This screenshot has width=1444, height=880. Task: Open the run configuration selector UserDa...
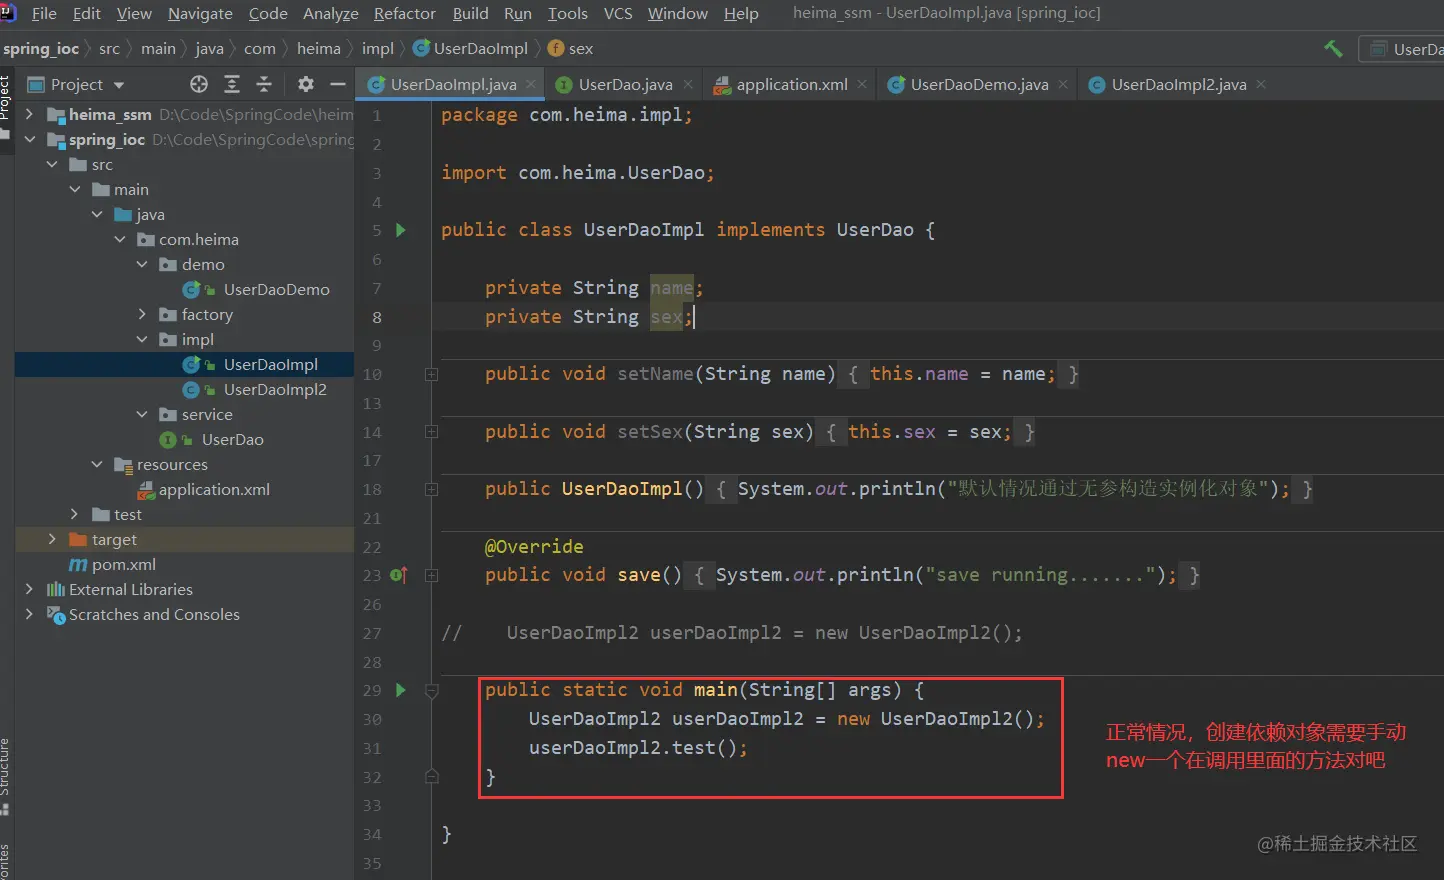point(1402,49)
